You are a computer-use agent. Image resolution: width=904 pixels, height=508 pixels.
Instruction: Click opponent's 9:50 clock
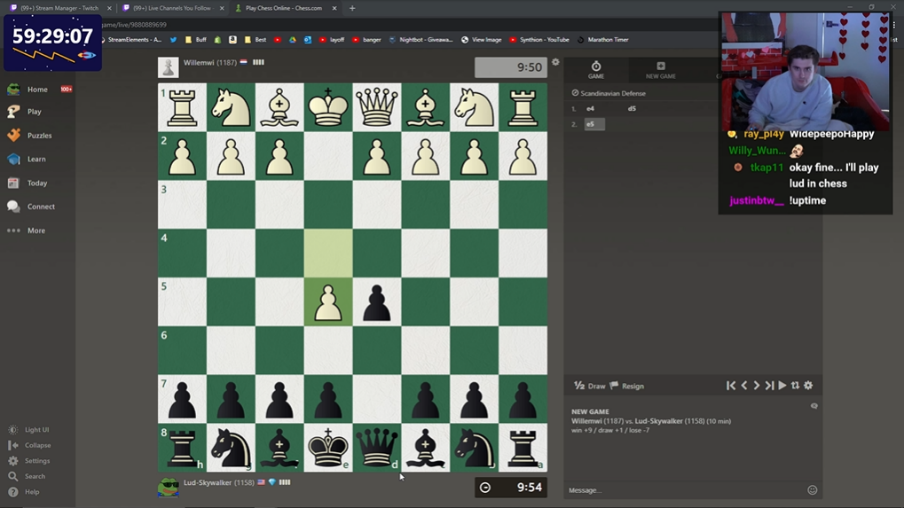click(511, 67)
